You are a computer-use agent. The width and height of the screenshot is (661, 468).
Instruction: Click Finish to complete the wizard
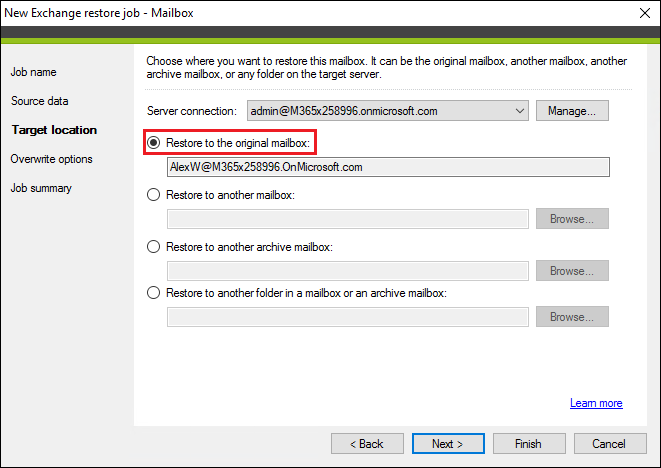(529, 444)
